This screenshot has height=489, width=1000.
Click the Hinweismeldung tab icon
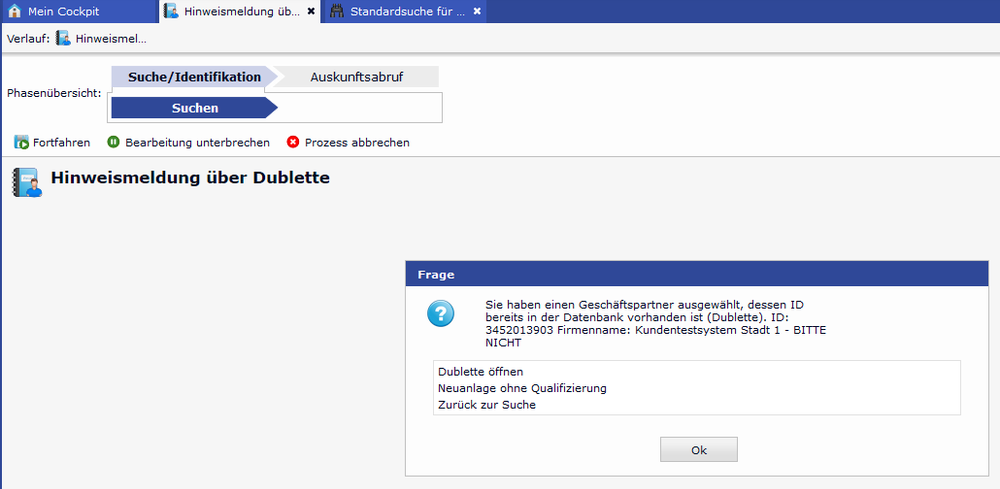pyautogui.click(x=171, y=11)
